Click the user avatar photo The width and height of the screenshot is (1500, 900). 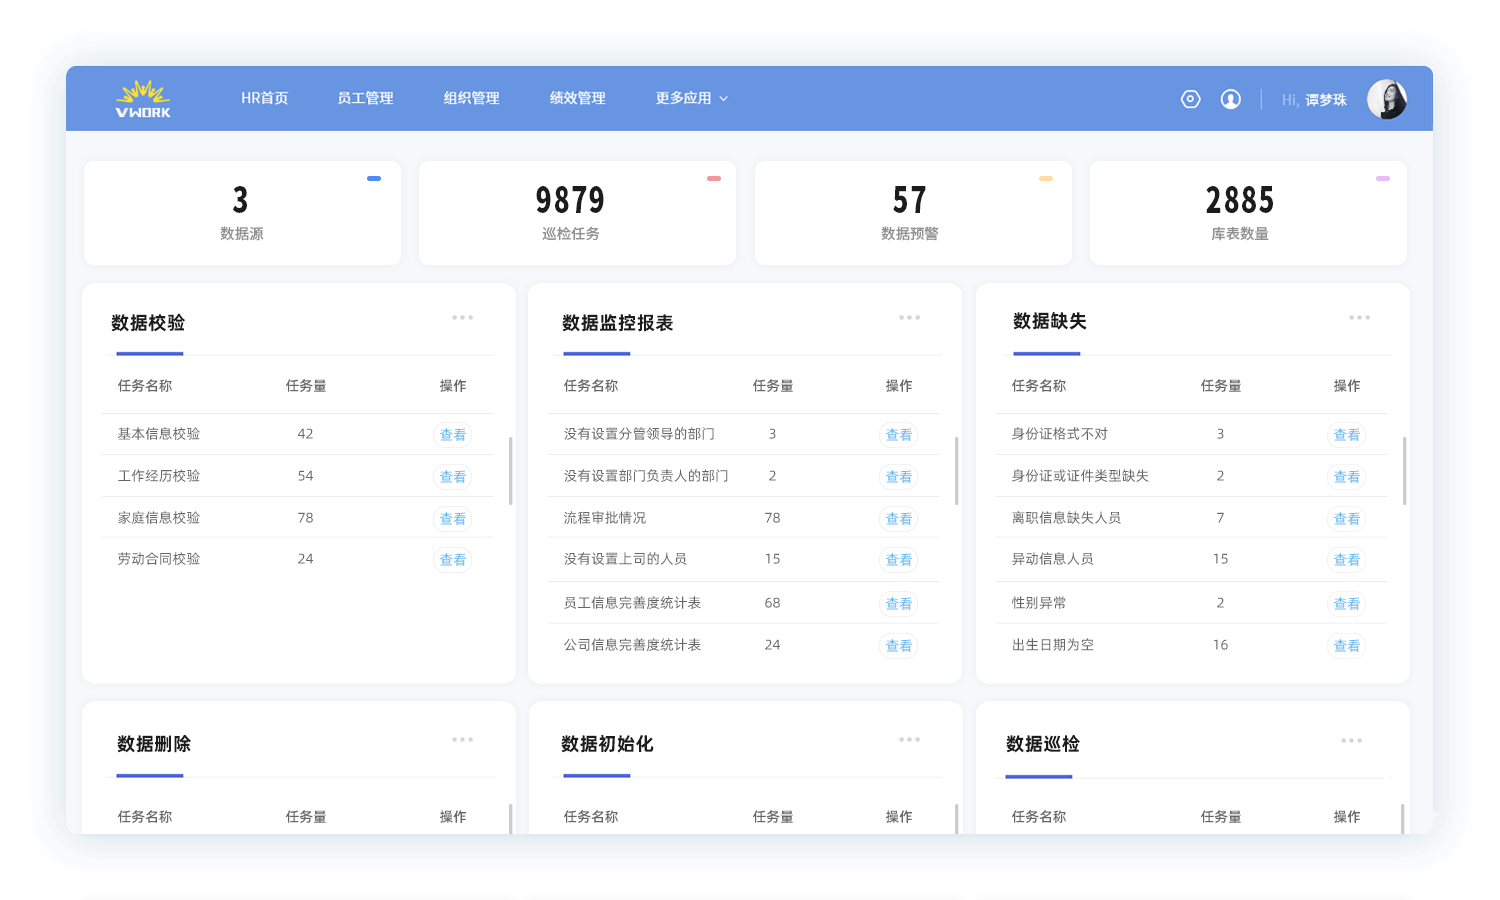coord(1387,99)
